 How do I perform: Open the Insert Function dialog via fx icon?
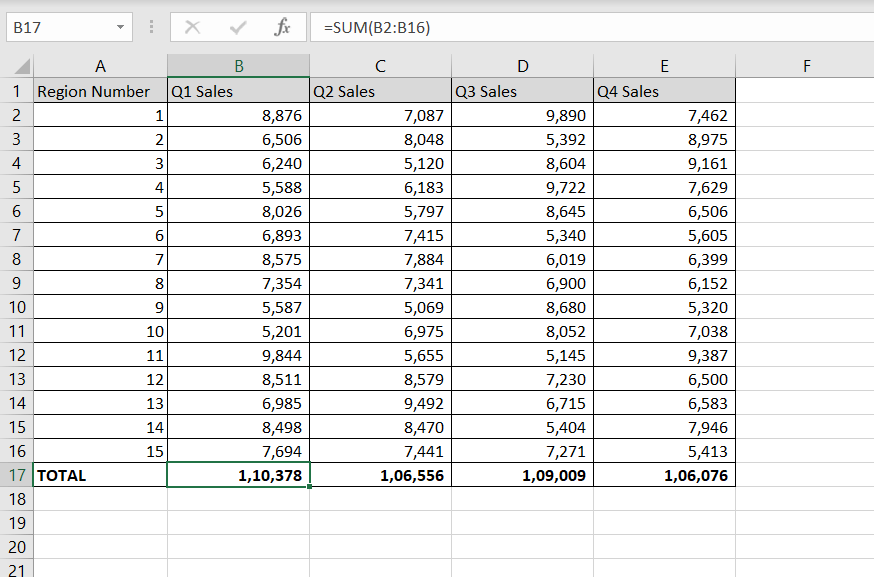coord(283,27)
